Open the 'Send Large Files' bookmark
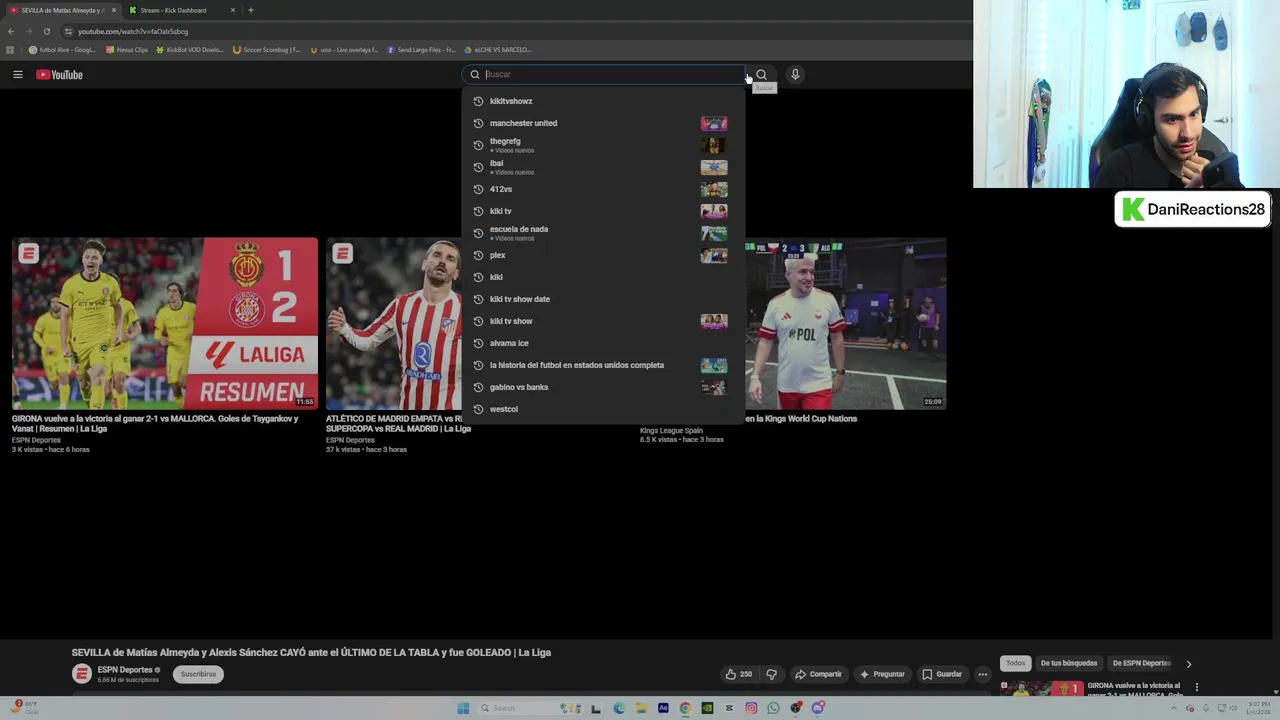This screenshot has height=720, width=1280. tap(421, 49)
